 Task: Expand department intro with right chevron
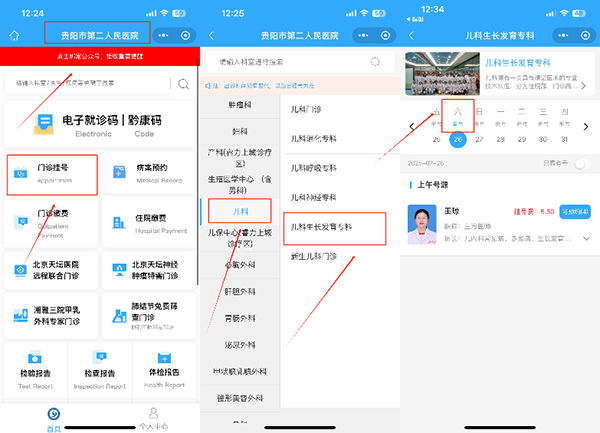click(584, 86)
